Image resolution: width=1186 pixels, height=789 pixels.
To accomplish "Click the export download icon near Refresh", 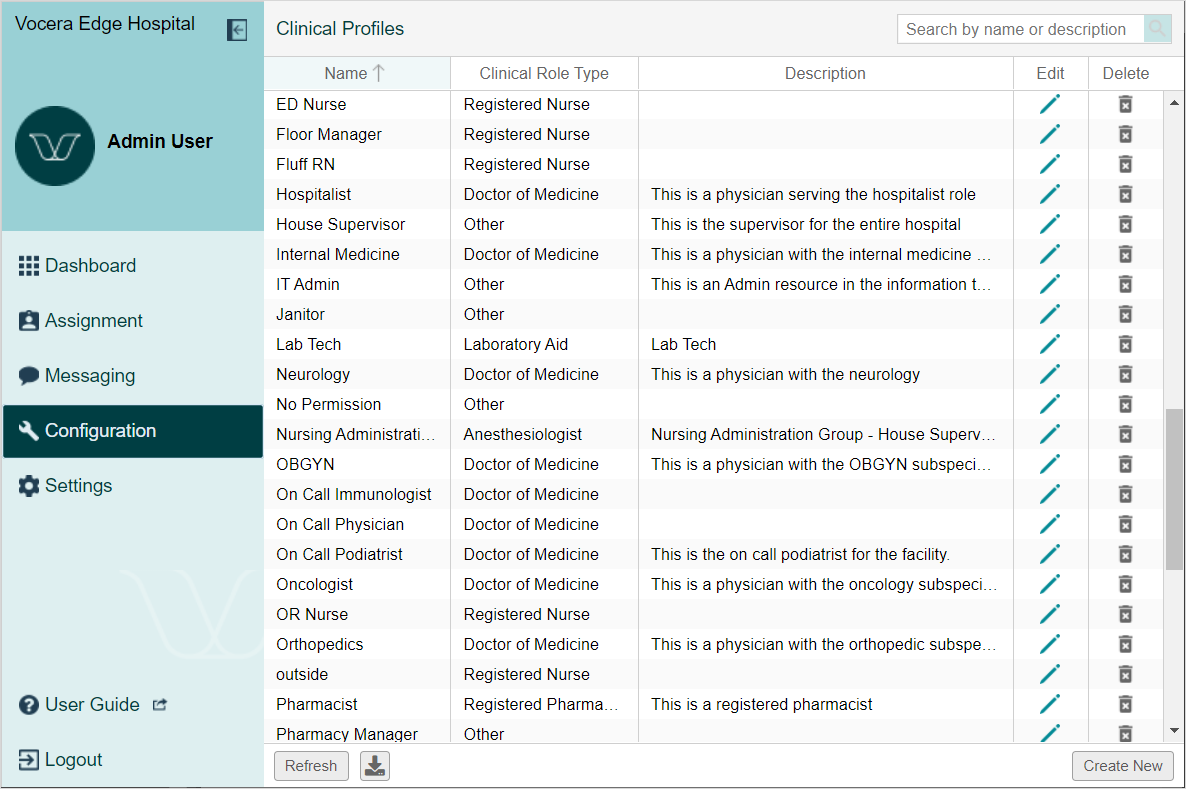I will [374, 764].
